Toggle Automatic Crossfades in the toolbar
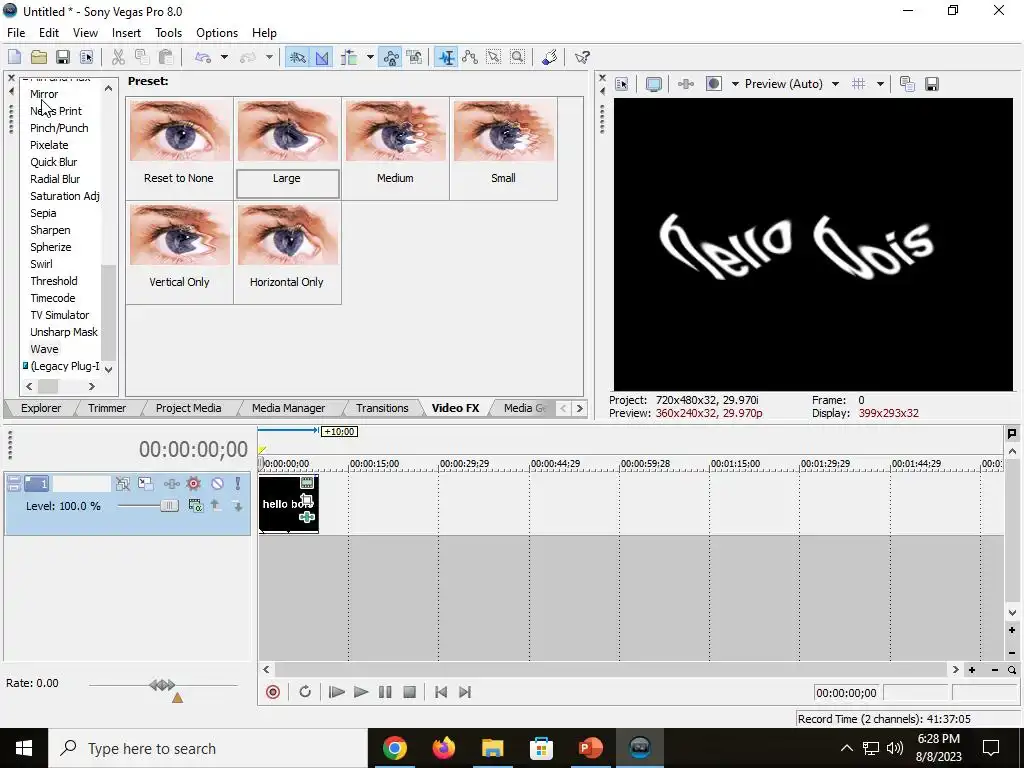Image resolution: width=1024 pixels, height=768 pixels. (x=322, y=57)
